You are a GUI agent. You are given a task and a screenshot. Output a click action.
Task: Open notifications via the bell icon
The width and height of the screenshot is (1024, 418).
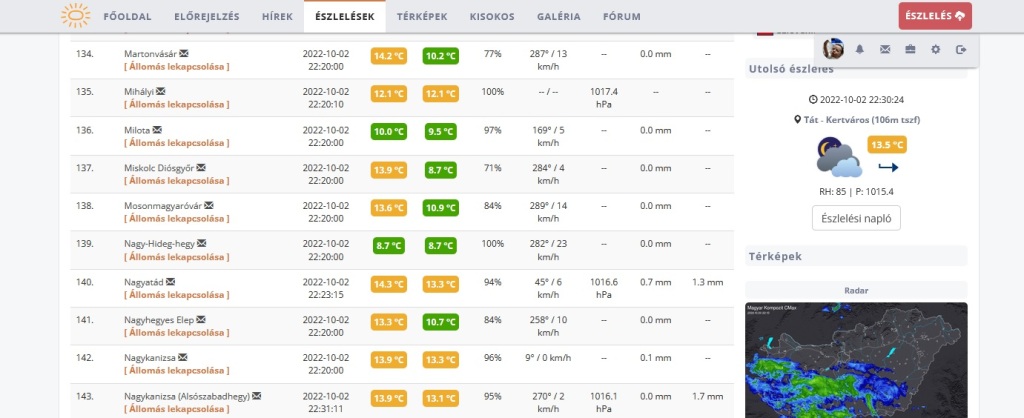coord(859,49)
